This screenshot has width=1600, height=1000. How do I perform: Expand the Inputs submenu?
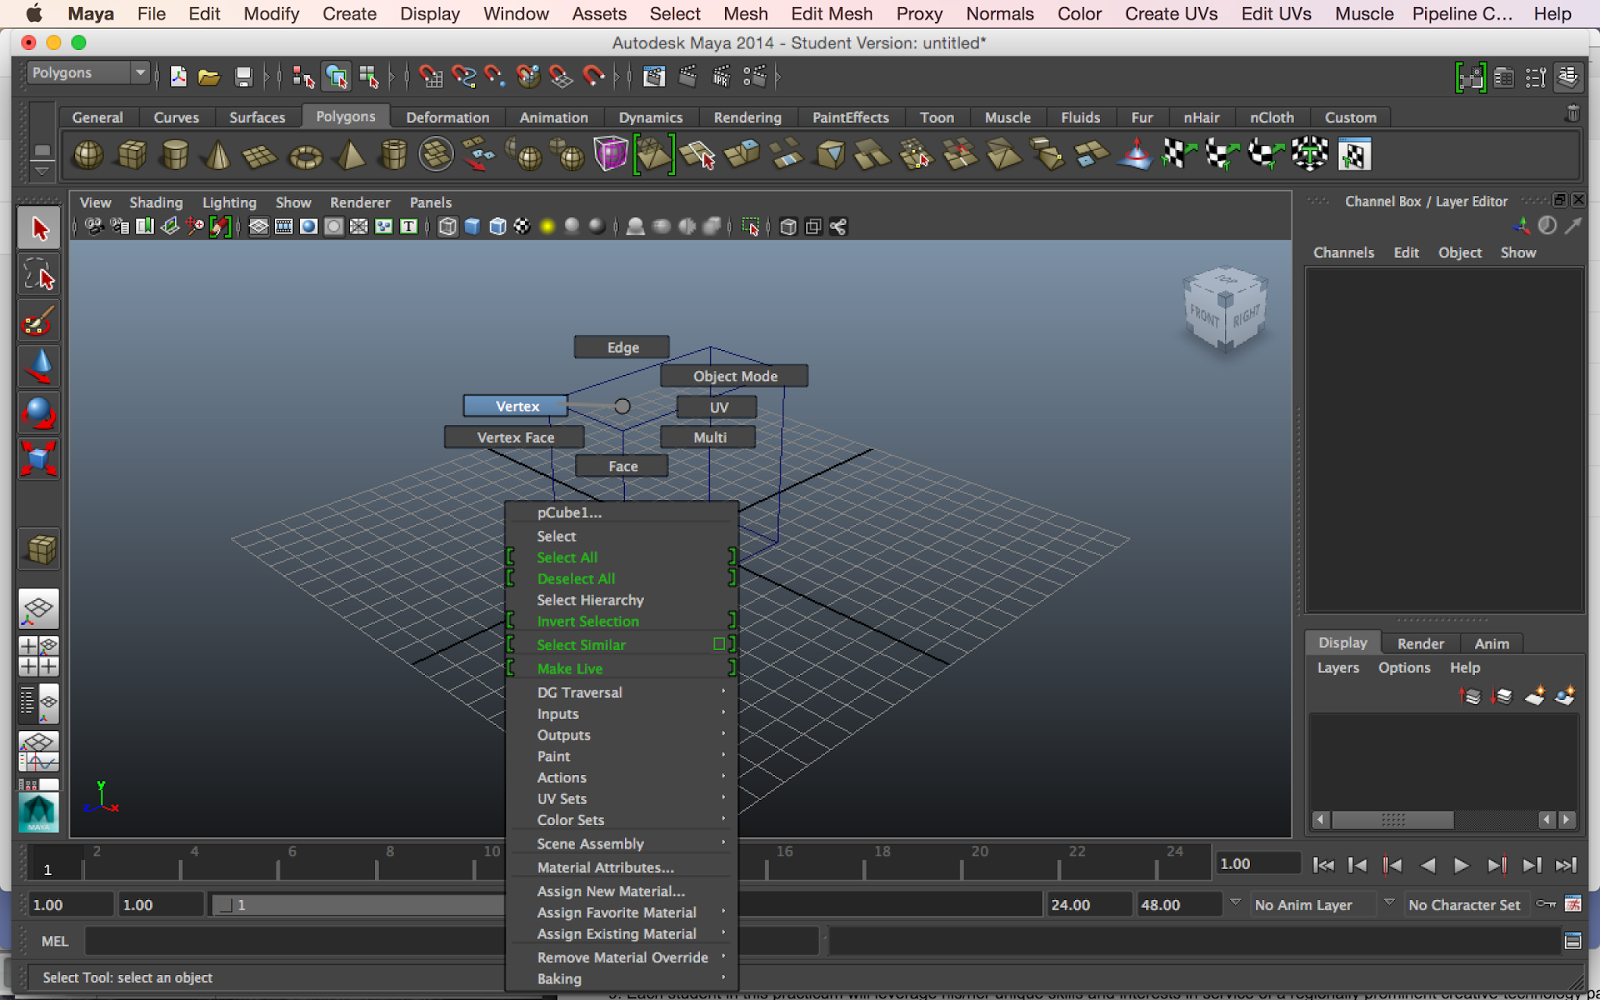(623, 714)
